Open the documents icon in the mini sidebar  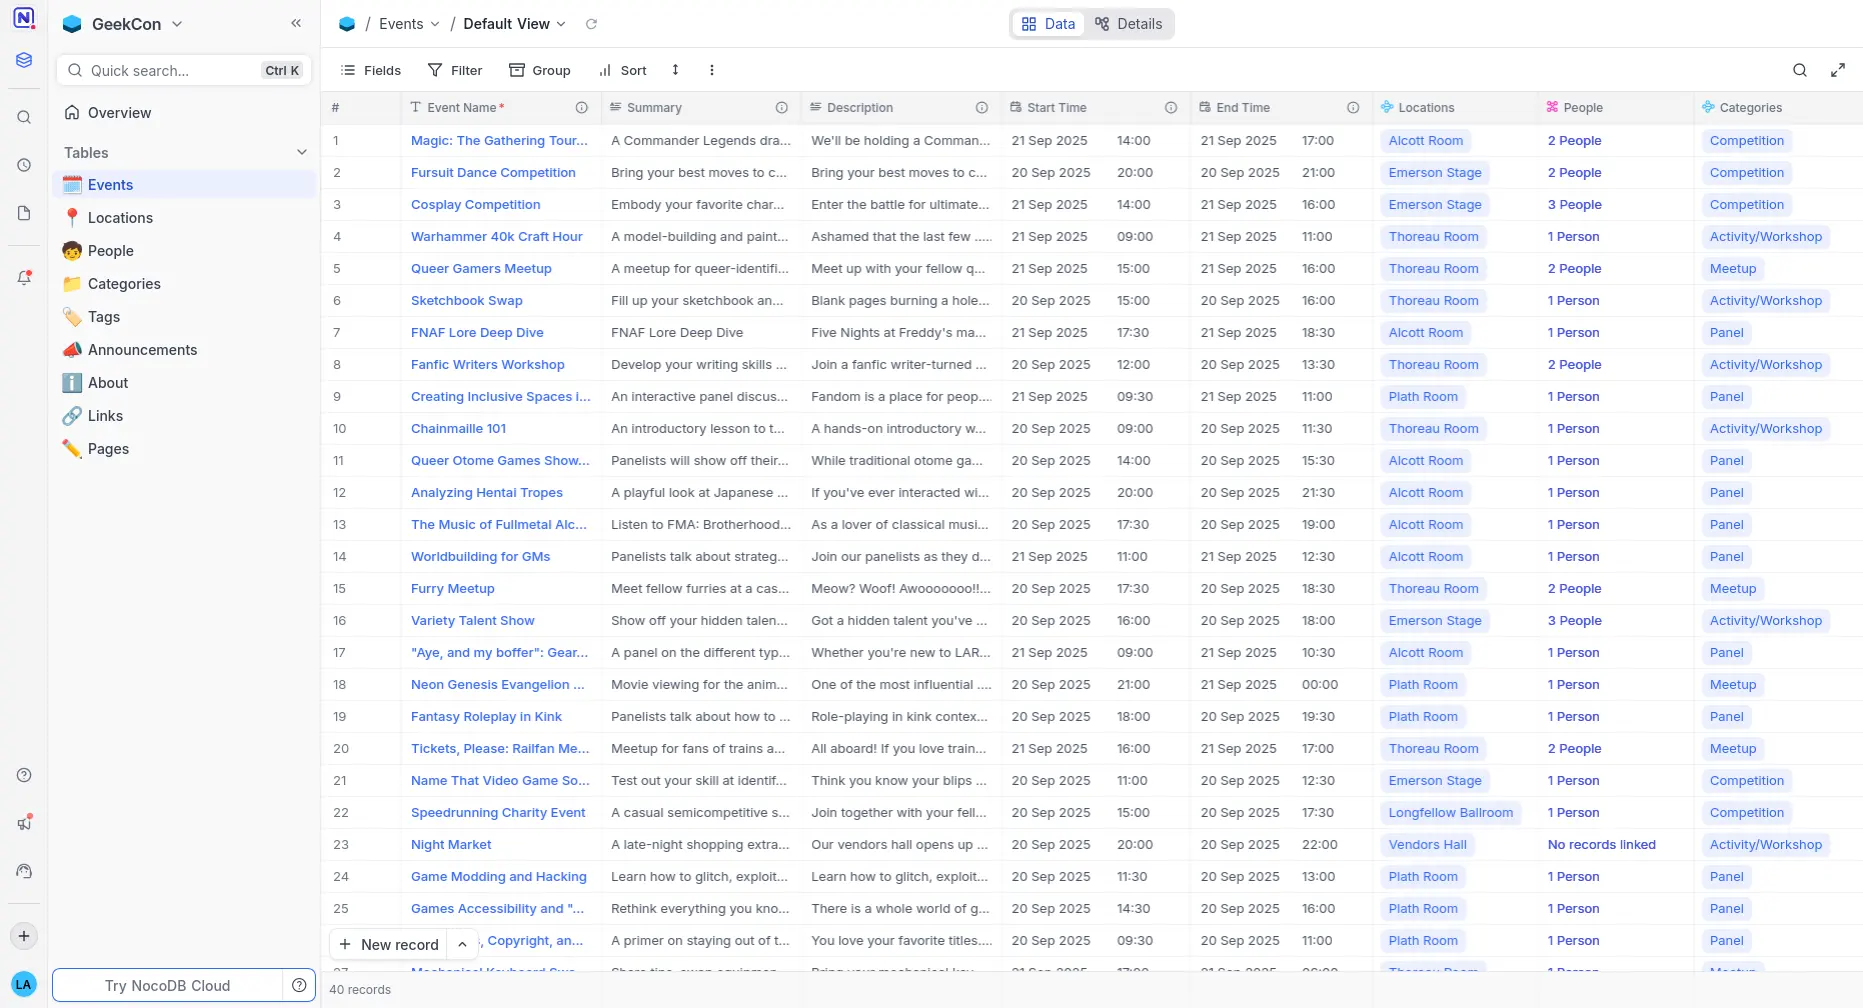tap(24, 213)
